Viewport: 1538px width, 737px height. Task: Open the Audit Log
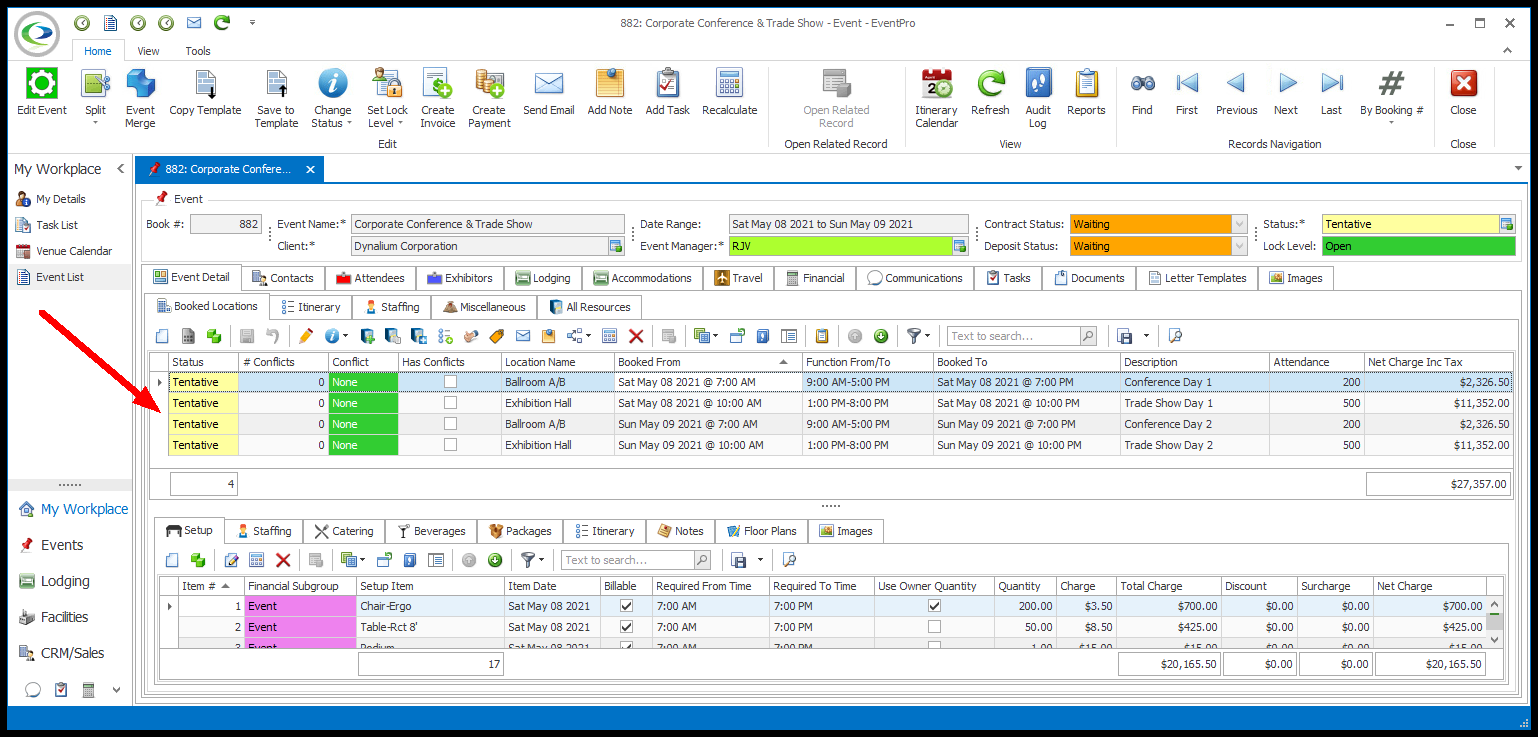click(1038, 84)
